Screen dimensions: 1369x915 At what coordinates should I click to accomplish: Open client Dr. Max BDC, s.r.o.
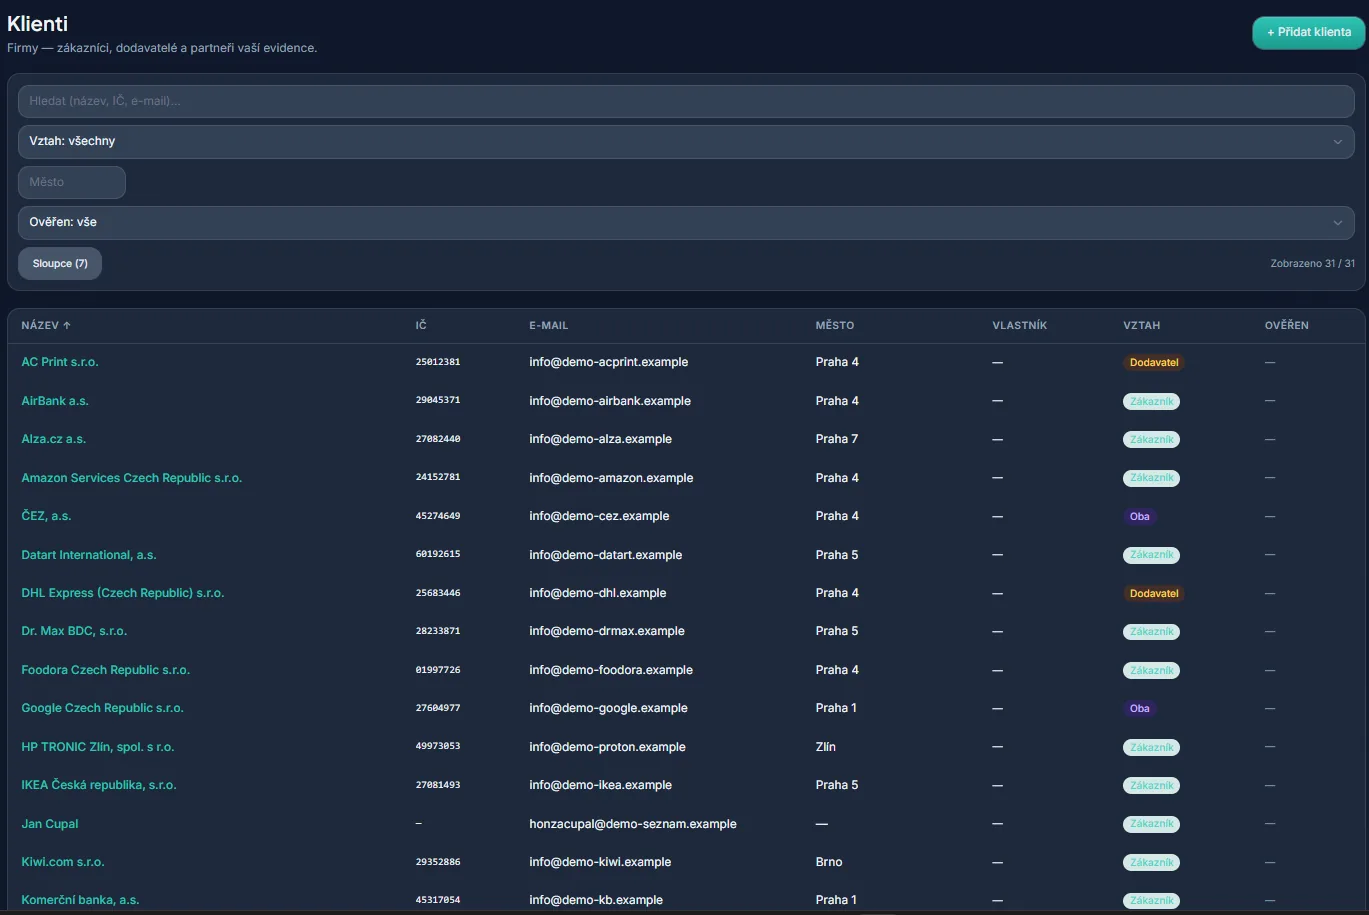(x=74, y=631)
